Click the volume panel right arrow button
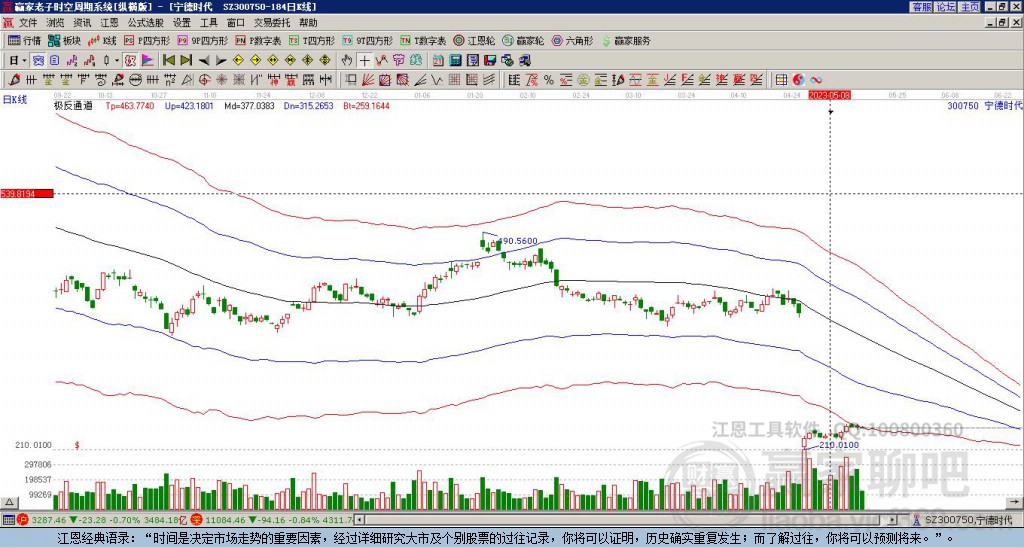 1015,502
